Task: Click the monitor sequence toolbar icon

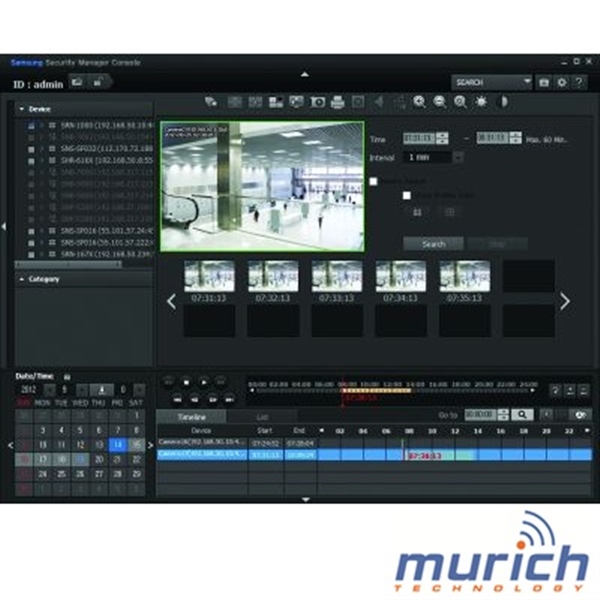Action: tap(296, 101)
